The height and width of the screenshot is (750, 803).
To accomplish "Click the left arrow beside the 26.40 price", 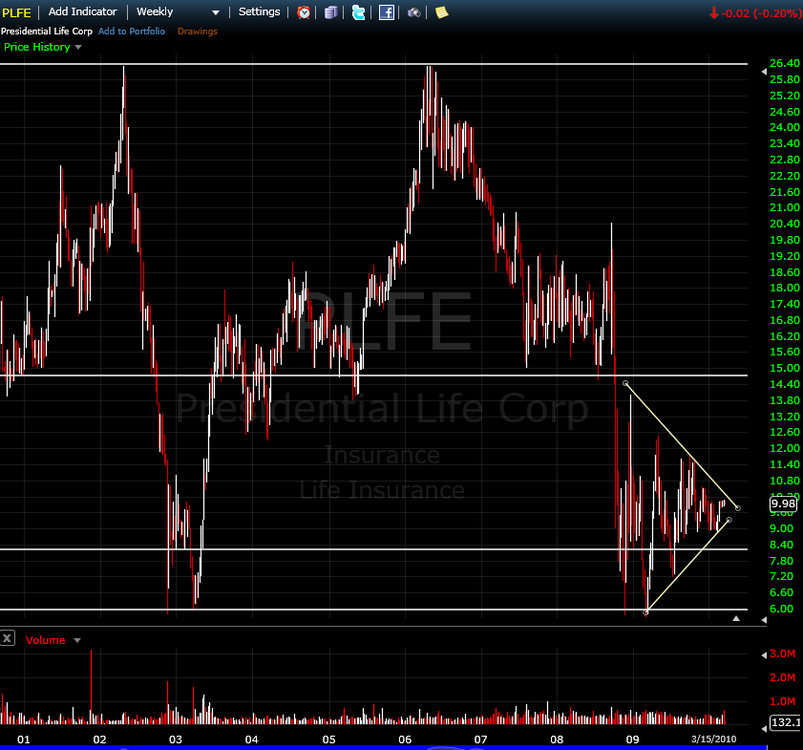I will point(764,72).
